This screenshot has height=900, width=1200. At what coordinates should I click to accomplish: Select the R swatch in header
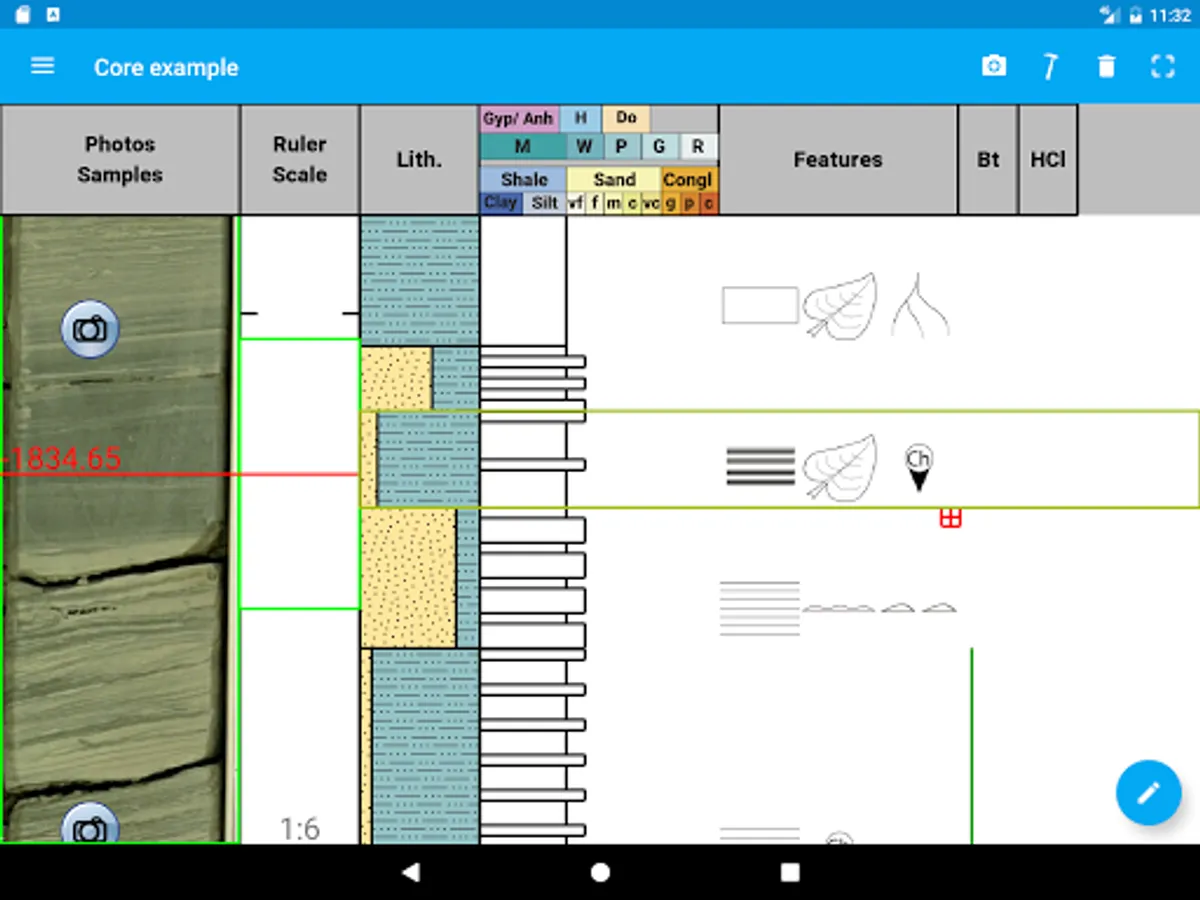coord(698,147)
